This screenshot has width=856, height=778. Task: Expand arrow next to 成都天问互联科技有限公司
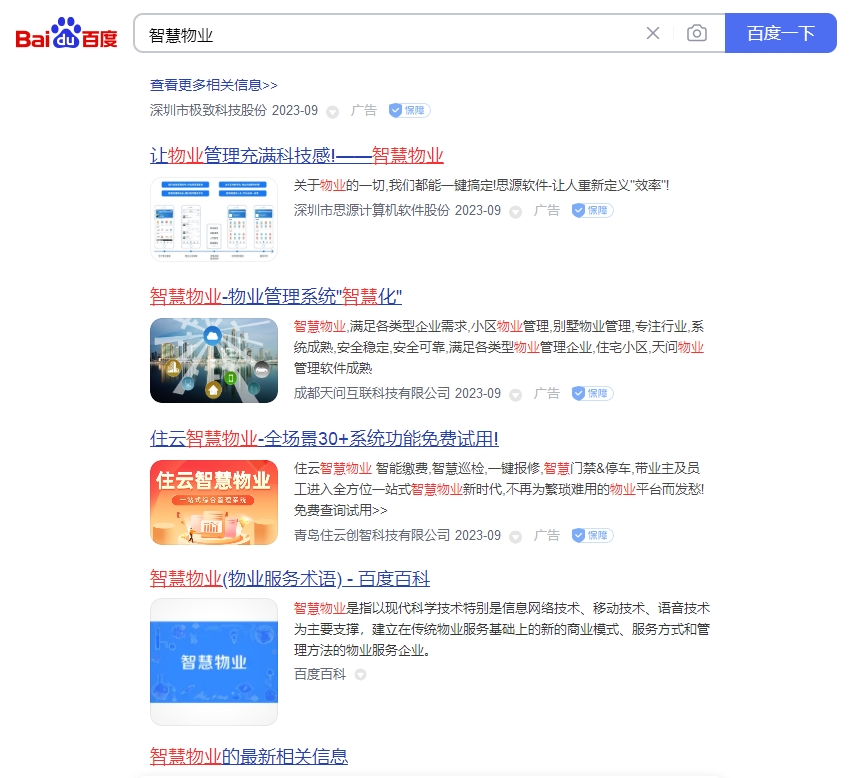point(515,395)
